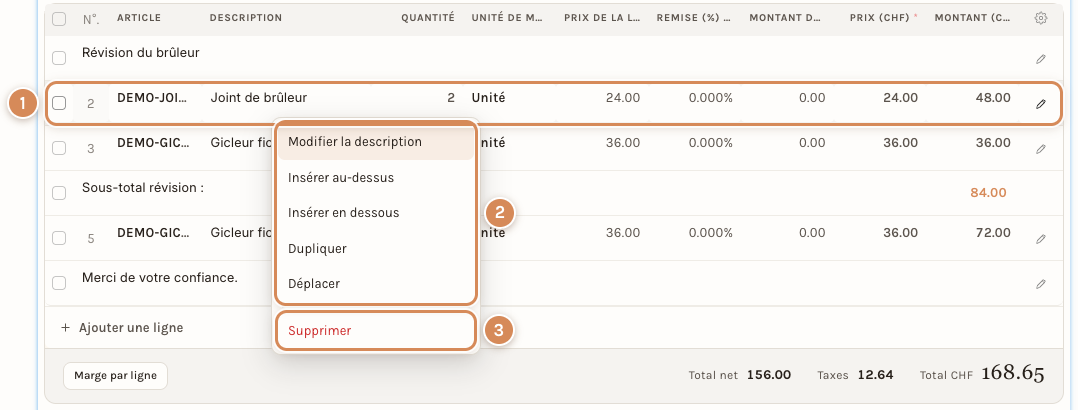Check the row 5 checkbox

click(x=59, y=238)
